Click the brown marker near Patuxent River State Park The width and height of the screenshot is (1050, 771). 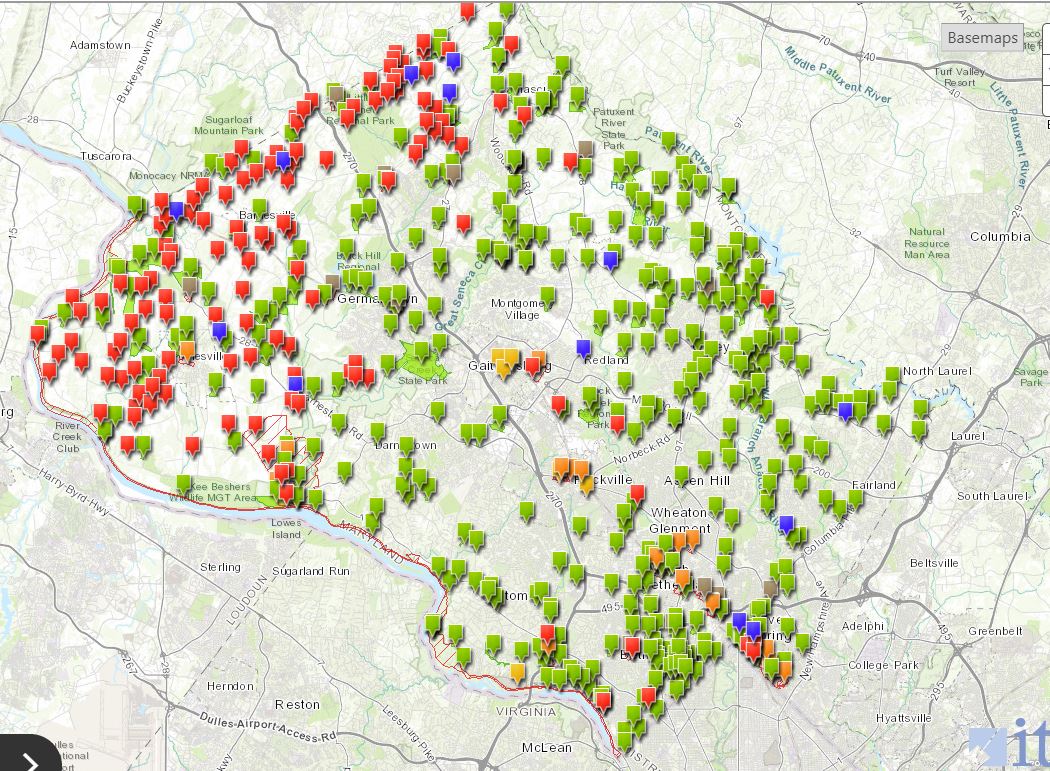coord(585,149)
